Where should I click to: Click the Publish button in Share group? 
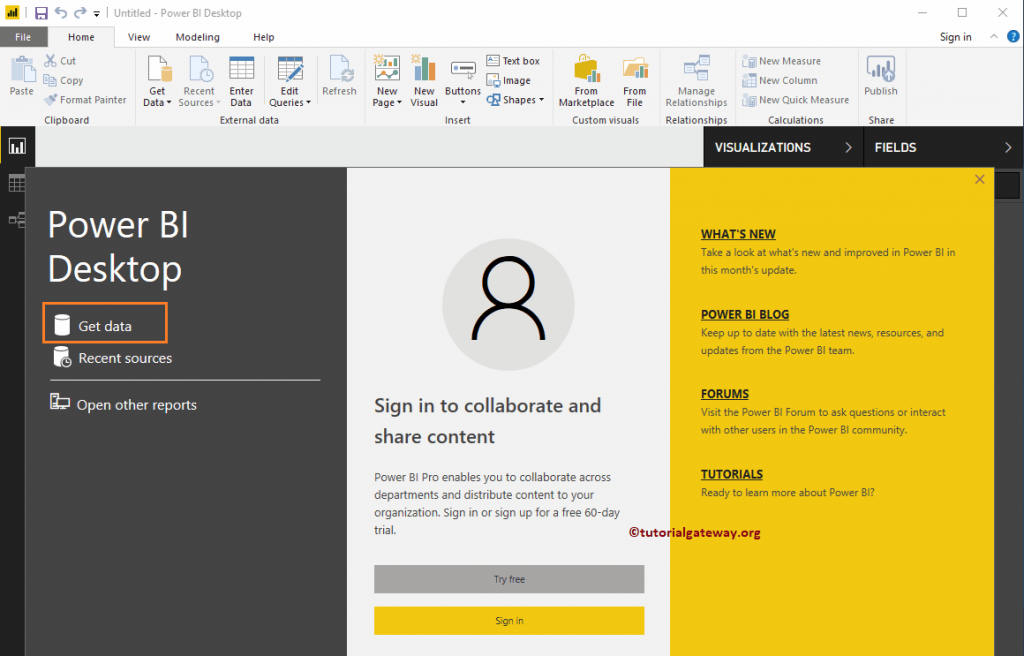tap(880, 80)
